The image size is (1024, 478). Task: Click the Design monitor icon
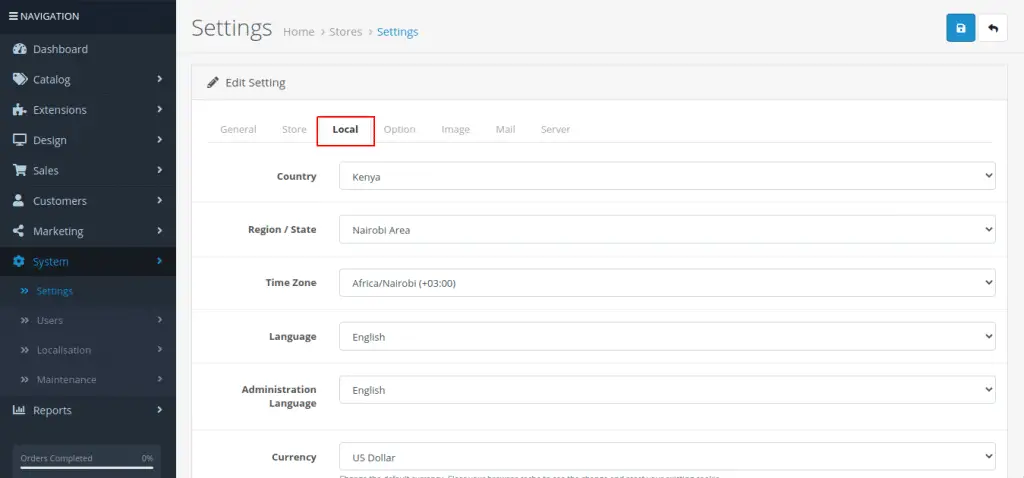[20, 140]
